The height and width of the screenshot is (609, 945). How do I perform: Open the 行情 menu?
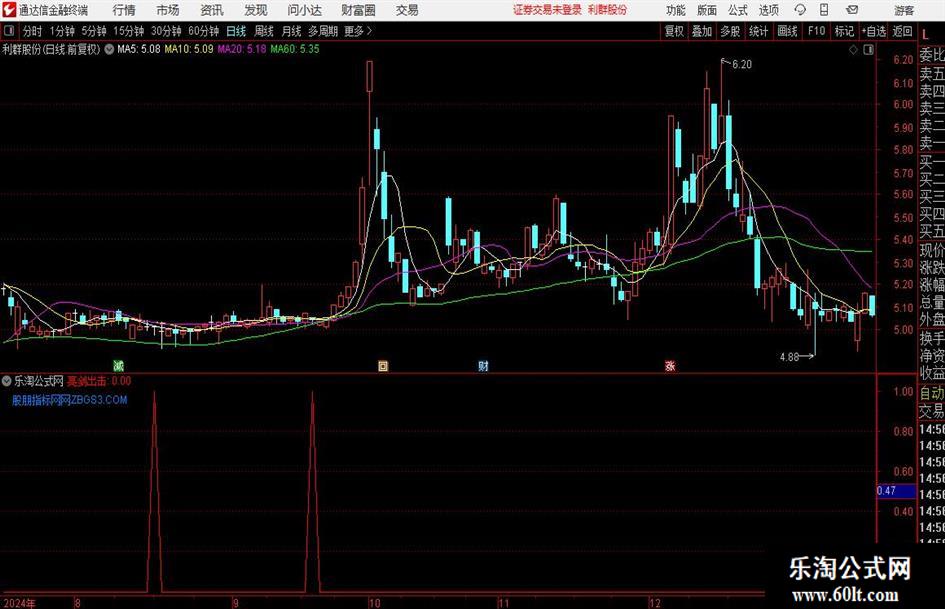124,10
